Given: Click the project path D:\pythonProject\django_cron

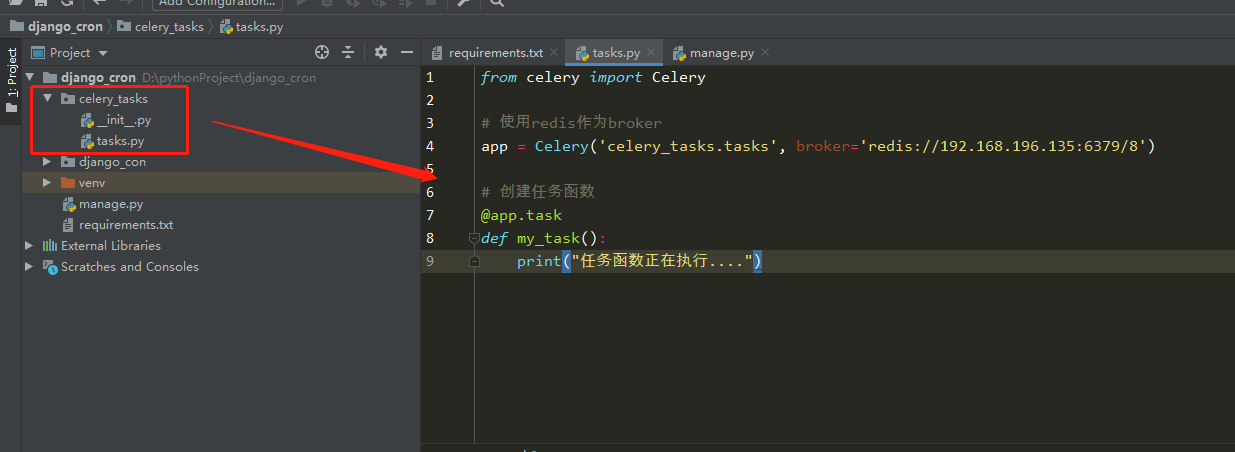Looking at the screenshot, I should (229, 78).
